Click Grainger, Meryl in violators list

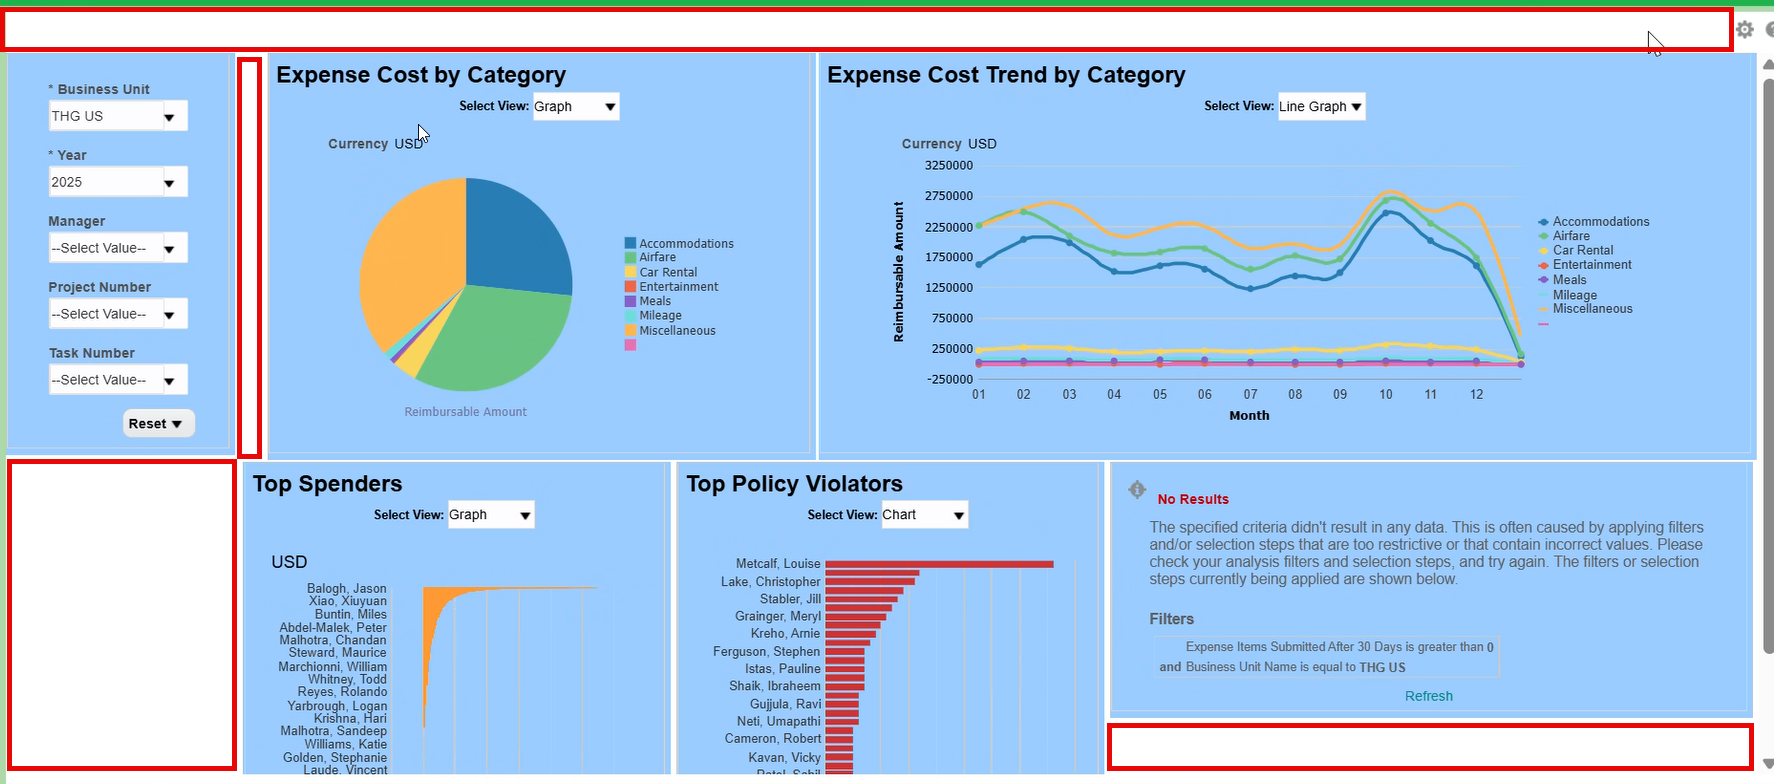point(777,616)
